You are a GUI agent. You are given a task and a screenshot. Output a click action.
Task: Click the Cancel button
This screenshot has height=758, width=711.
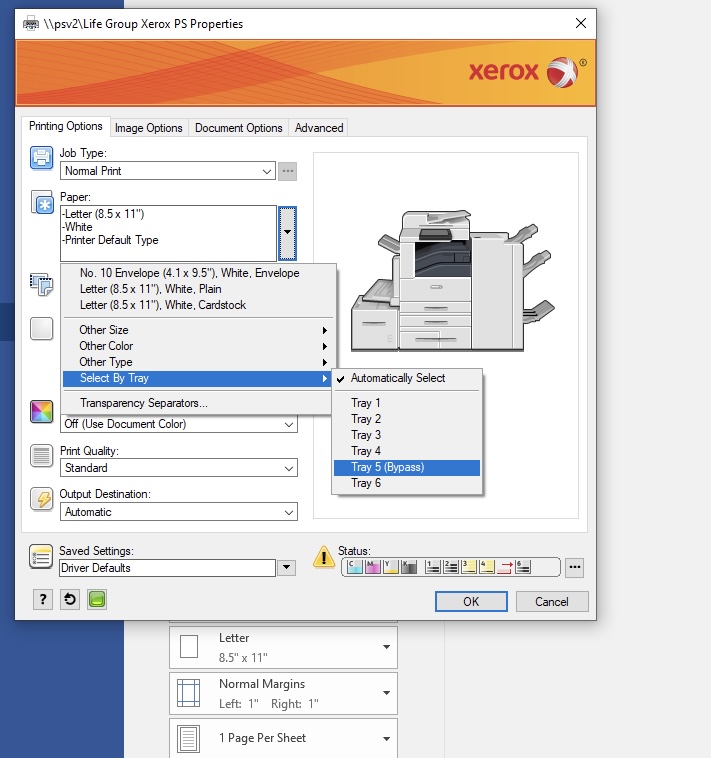552,601
